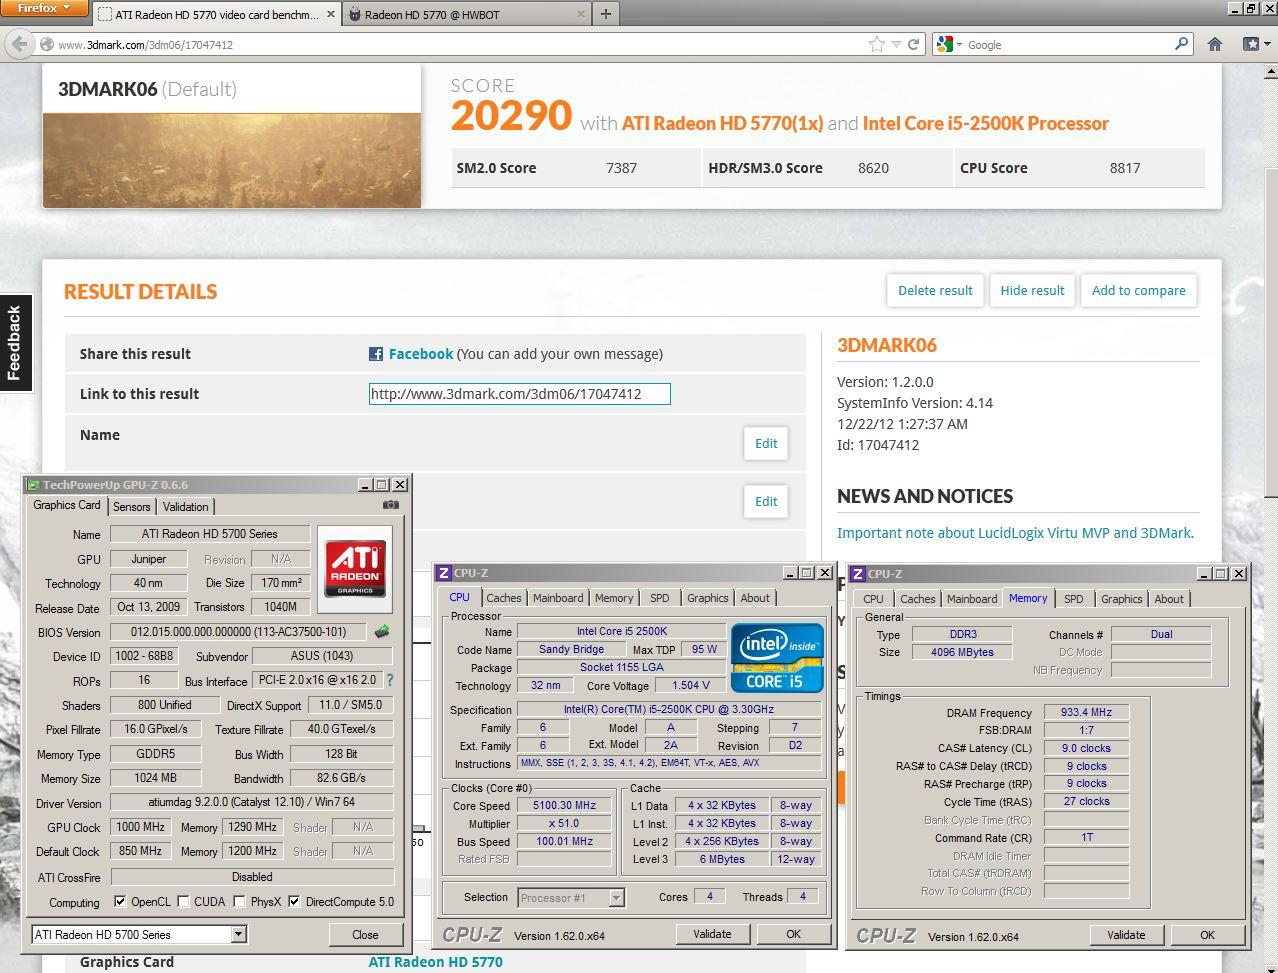Click left CPU-Z window title icon
Screen dimensions: 1278x973
click(444, 573)
